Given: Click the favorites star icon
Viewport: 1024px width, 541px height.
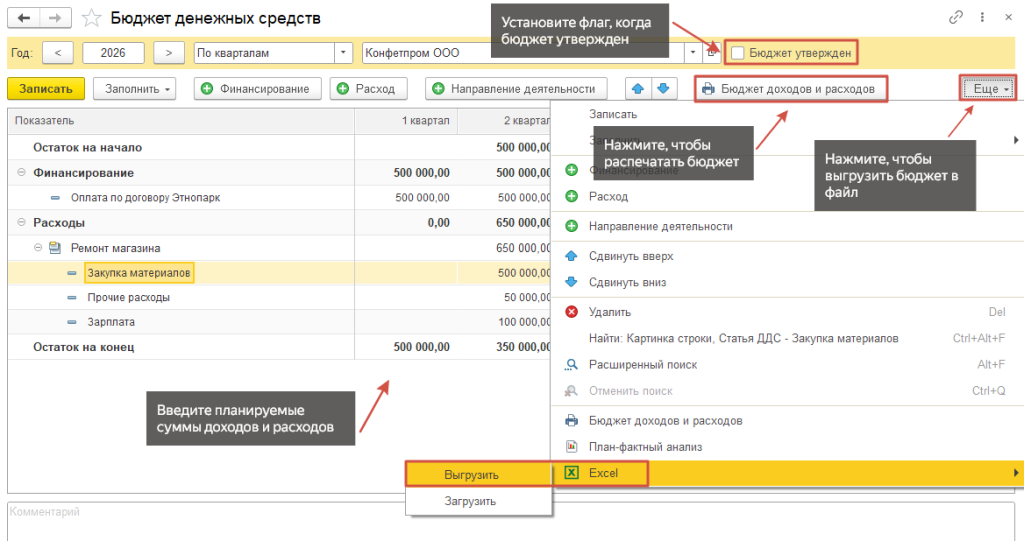Looking at the screenshot, I should 91,18.
